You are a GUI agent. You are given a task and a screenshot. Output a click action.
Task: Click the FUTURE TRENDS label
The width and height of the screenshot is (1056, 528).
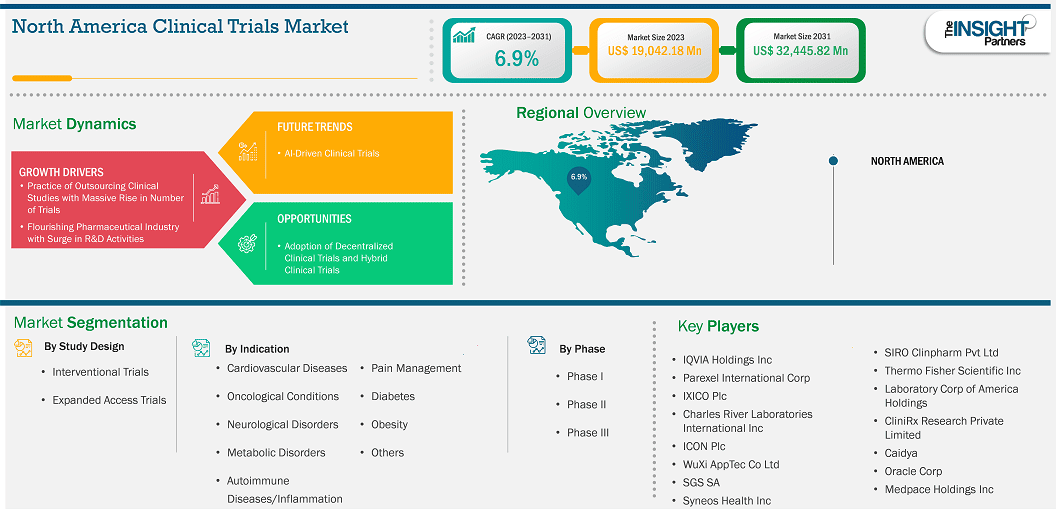pos(315,127)
